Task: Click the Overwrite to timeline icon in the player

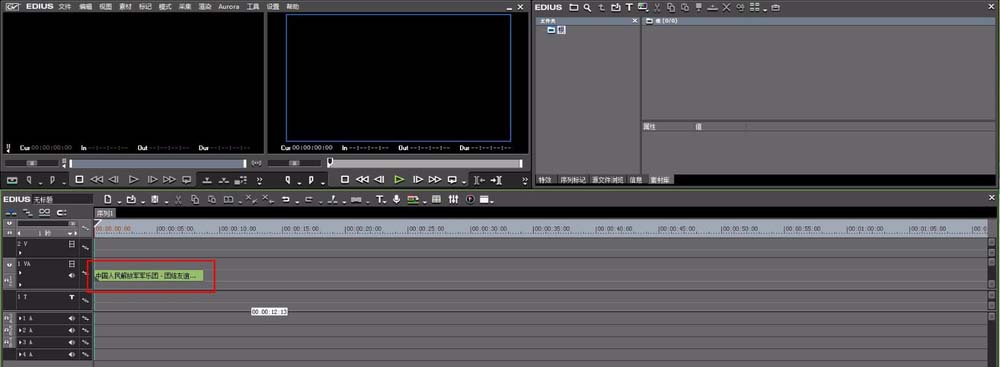Action: [223, 180]
